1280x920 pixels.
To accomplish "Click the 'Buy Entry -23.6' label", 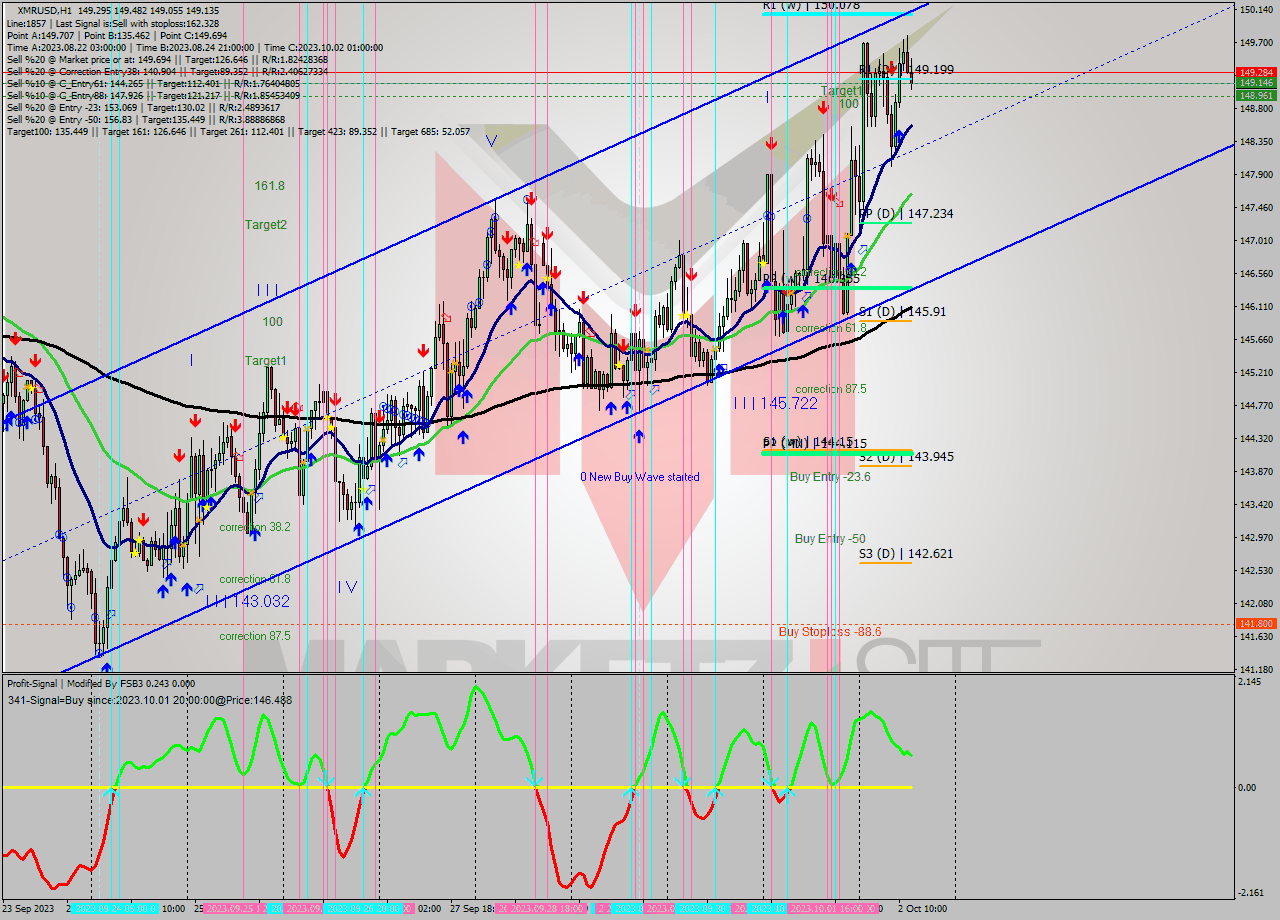I will pyautogui.click(x=830, y=477).
